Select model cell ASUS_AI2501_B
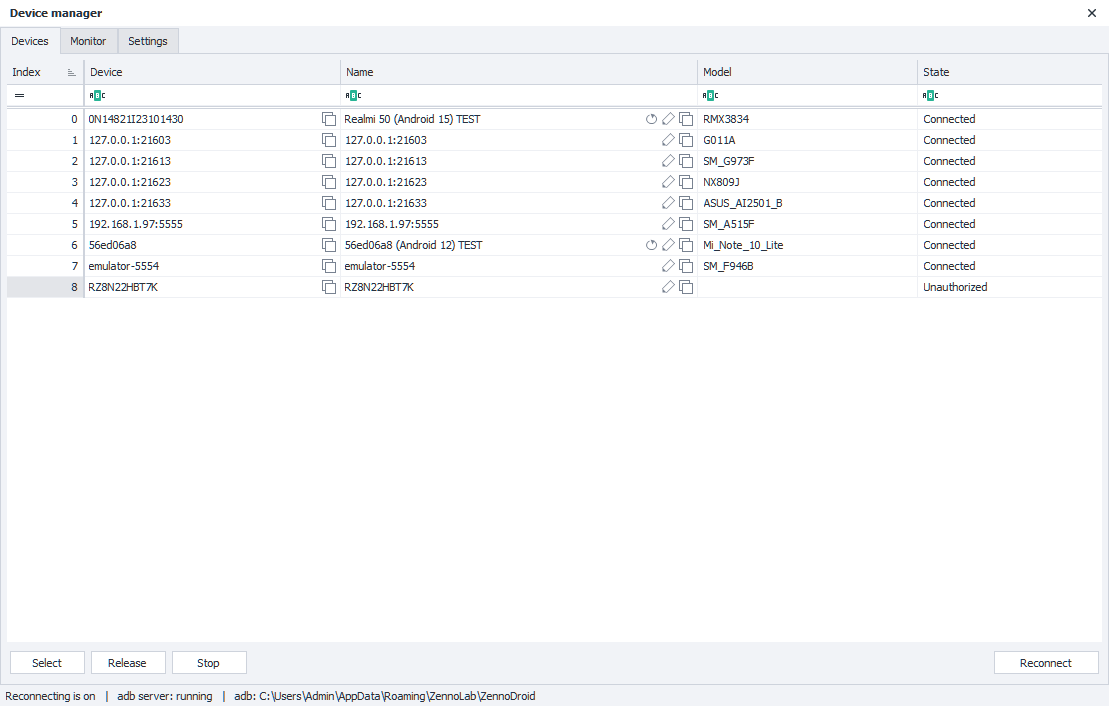 click(x=807, y=203)
